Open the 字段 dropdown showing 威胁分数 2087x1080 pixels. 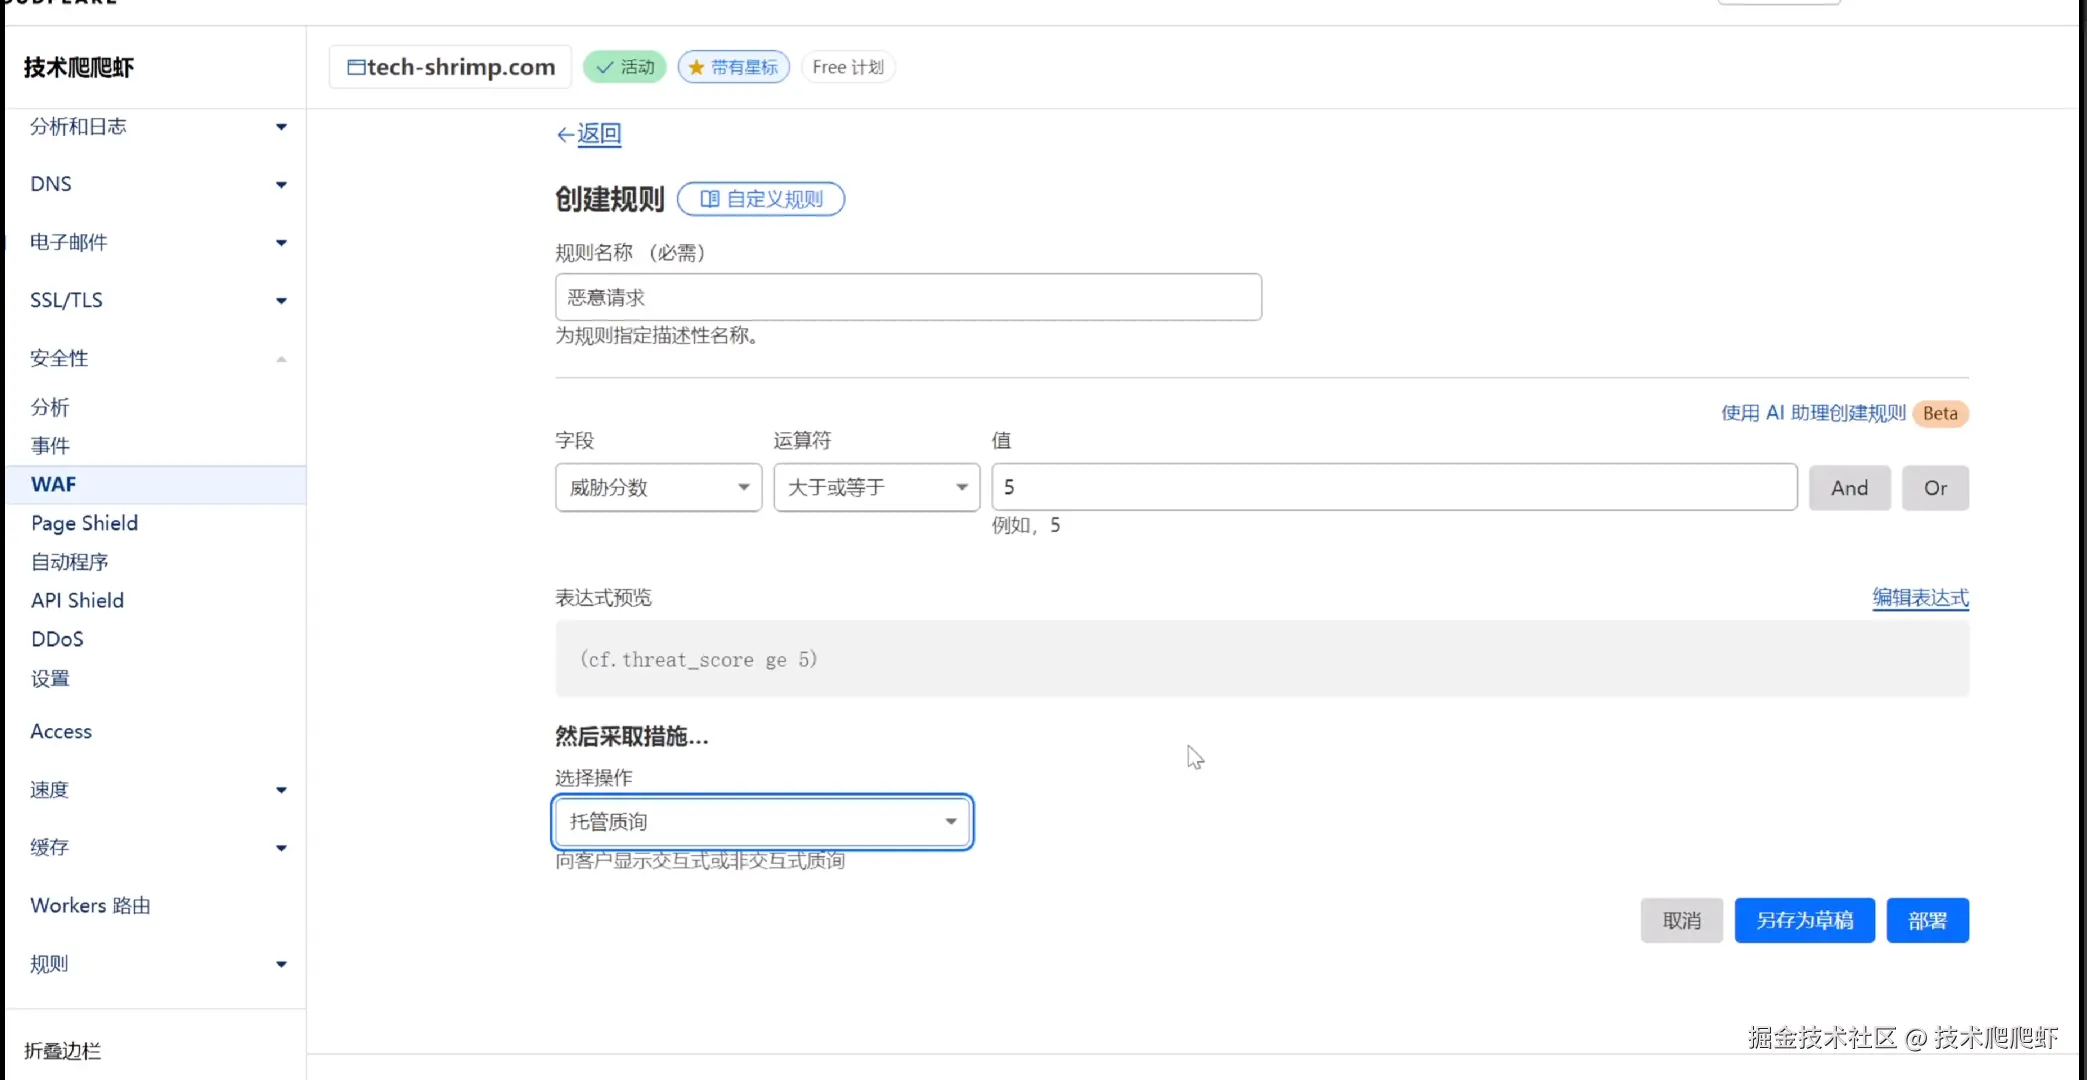658,487
